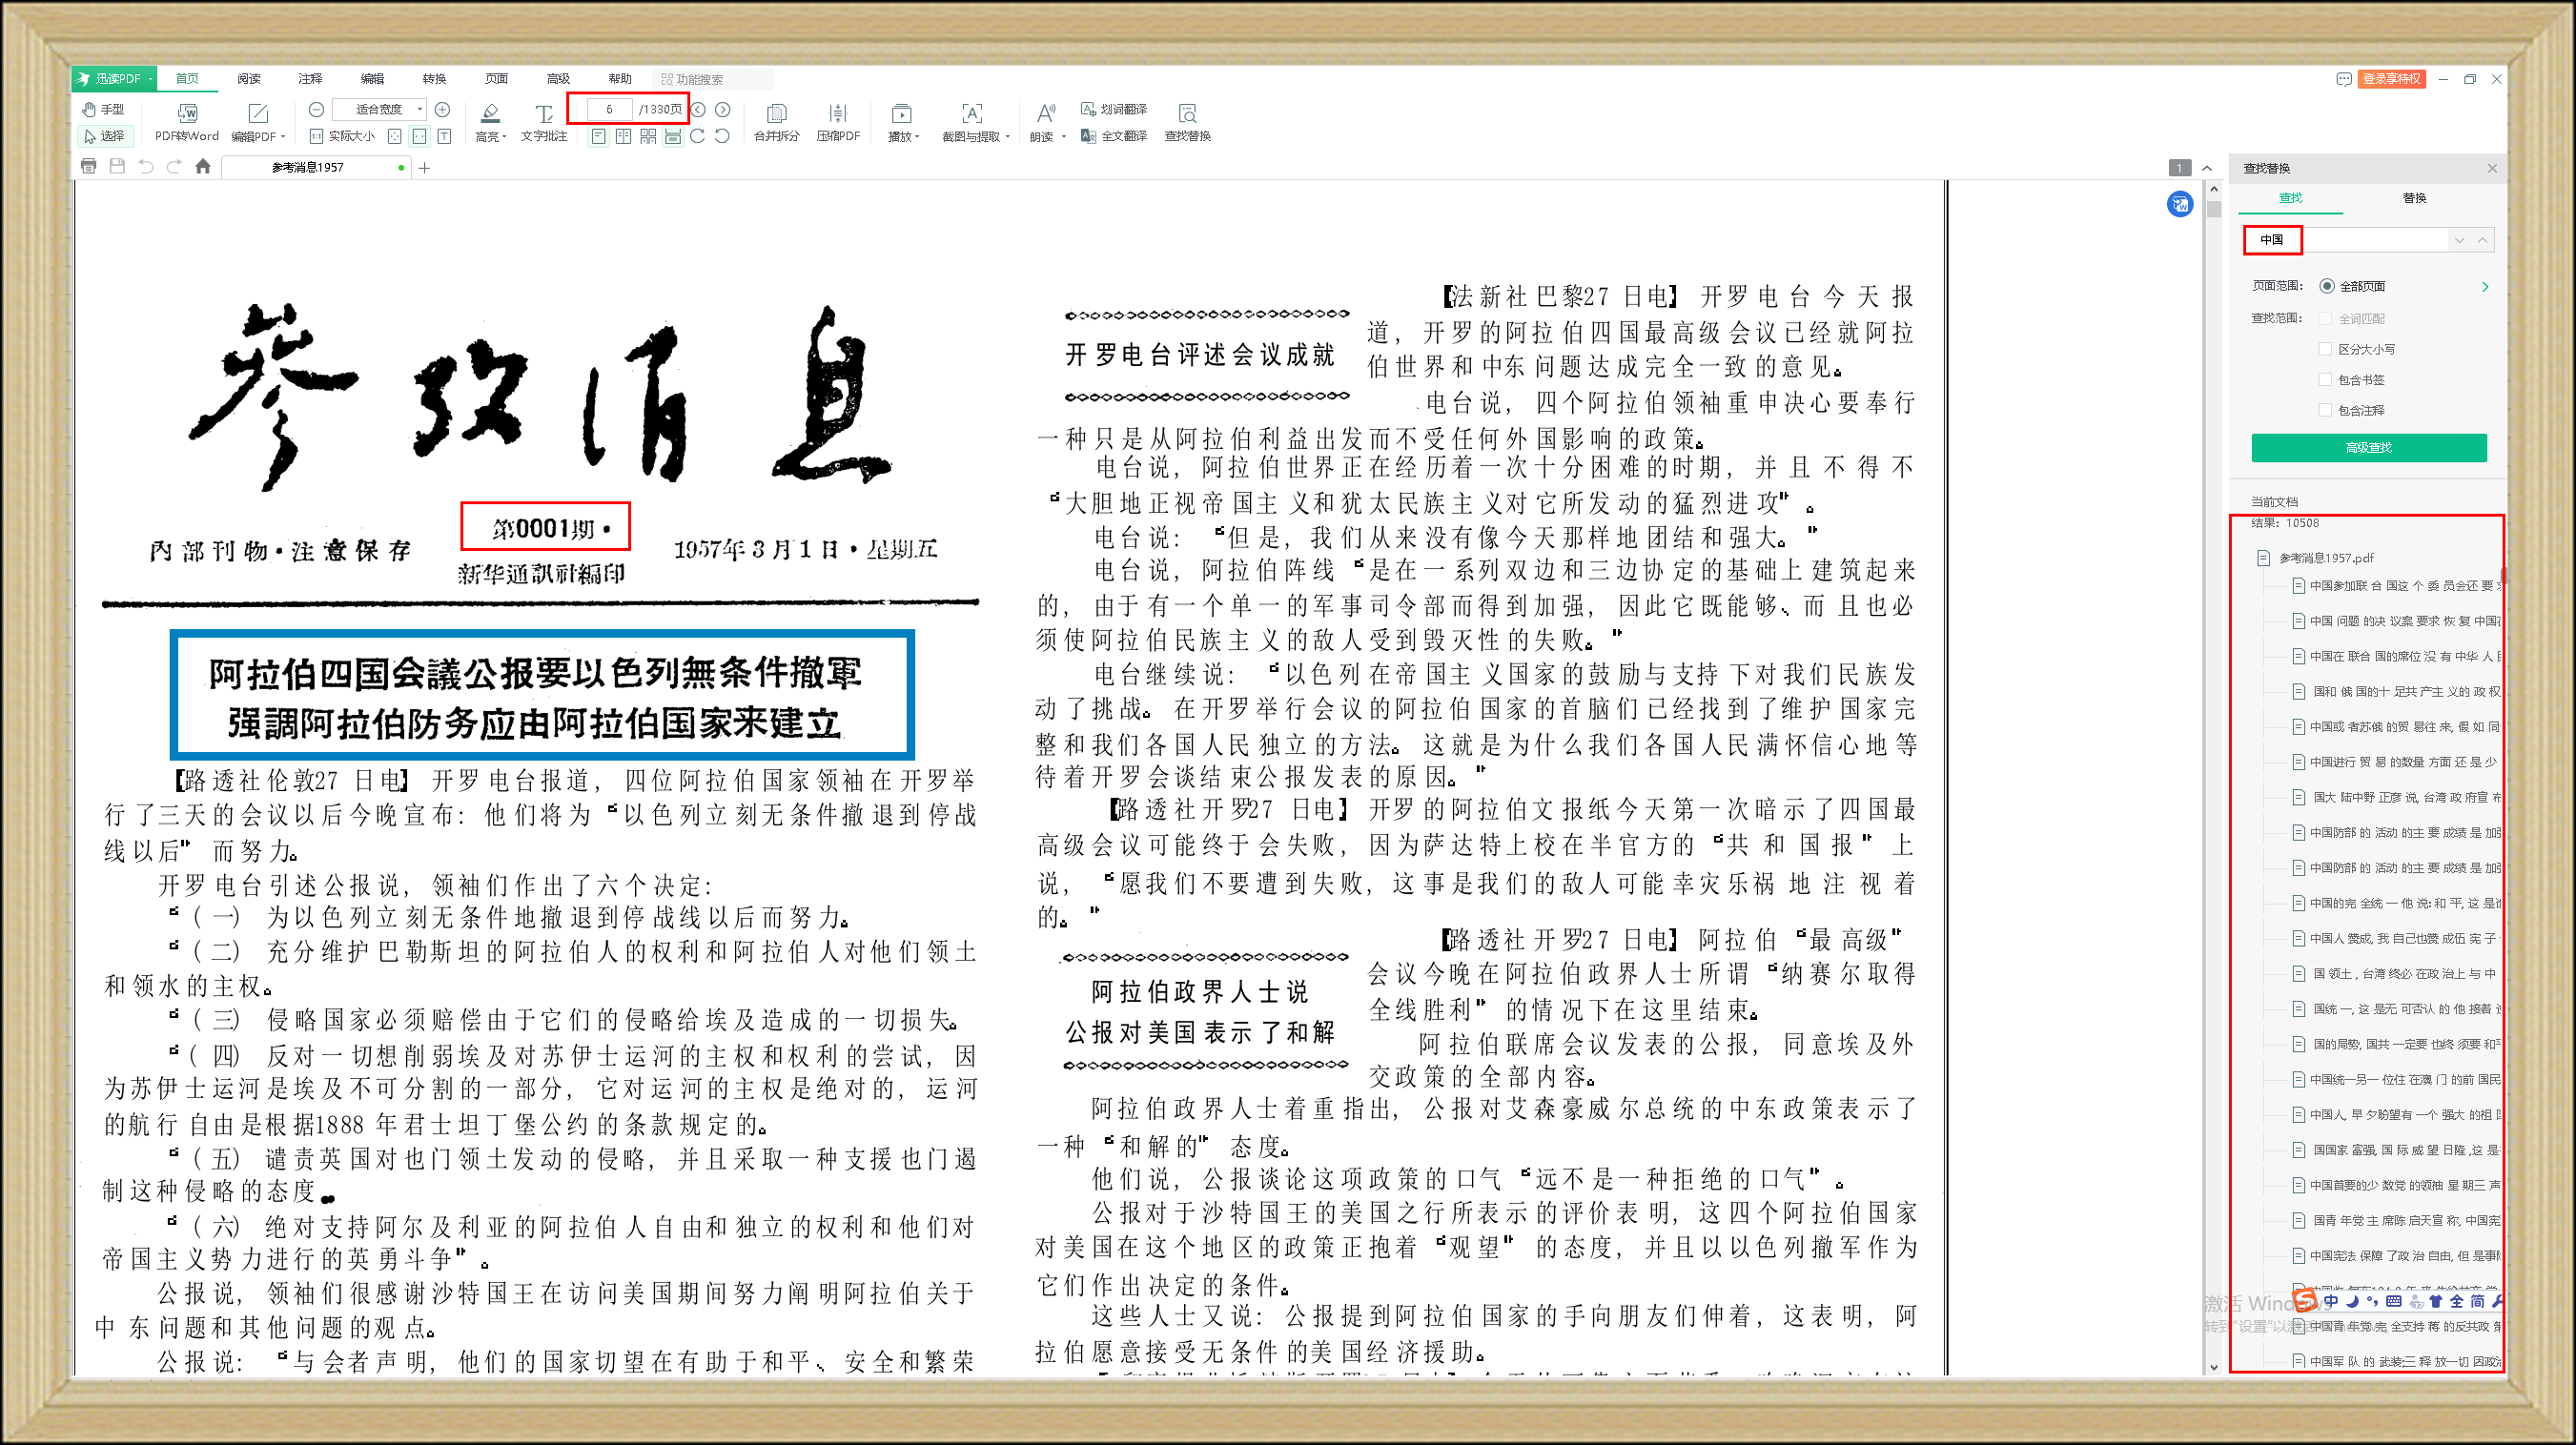This screenshot has width=2576, height=1445.
Task: Select the 全部页面 radio button
Action: (2327, 287)
